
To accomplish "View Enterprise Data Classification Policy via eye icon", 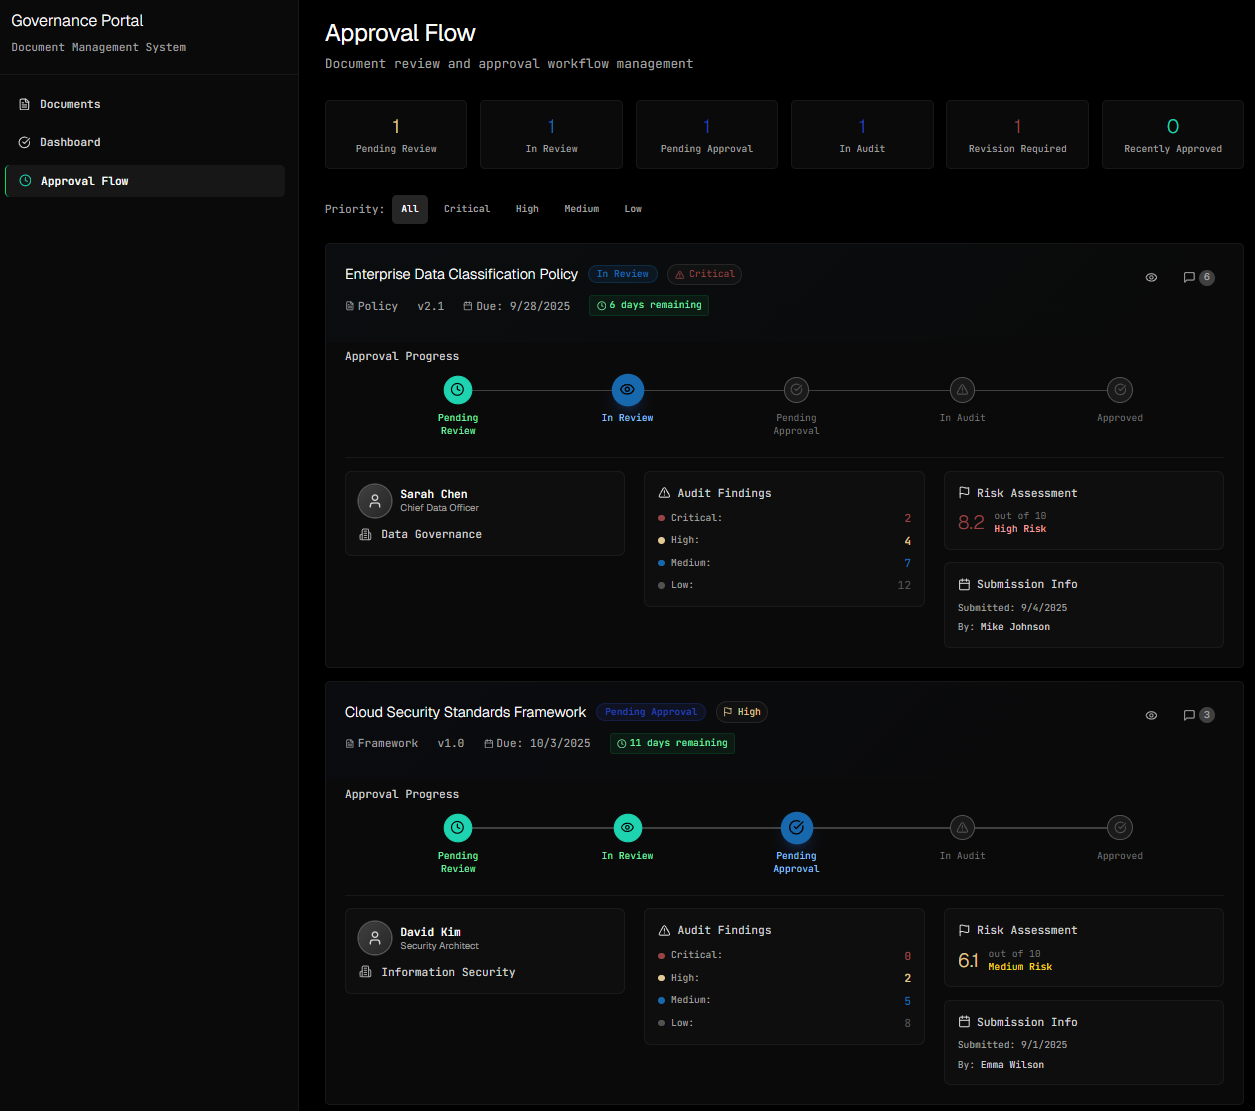I will (x=1151, y=277).
